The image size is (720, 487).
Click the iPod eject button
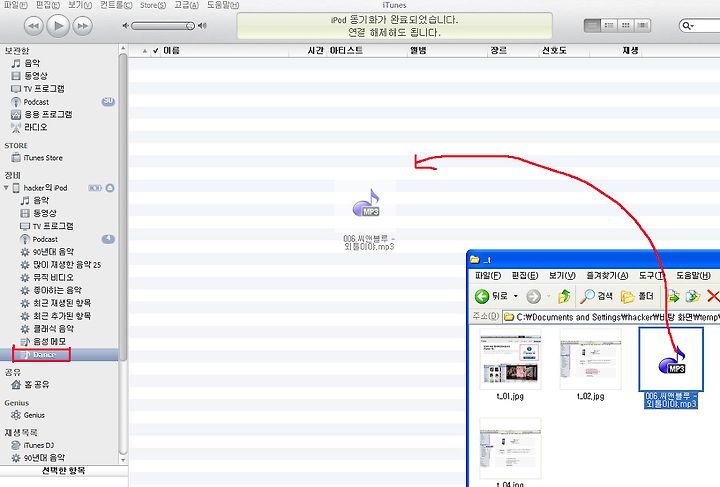tap(110, 188)
